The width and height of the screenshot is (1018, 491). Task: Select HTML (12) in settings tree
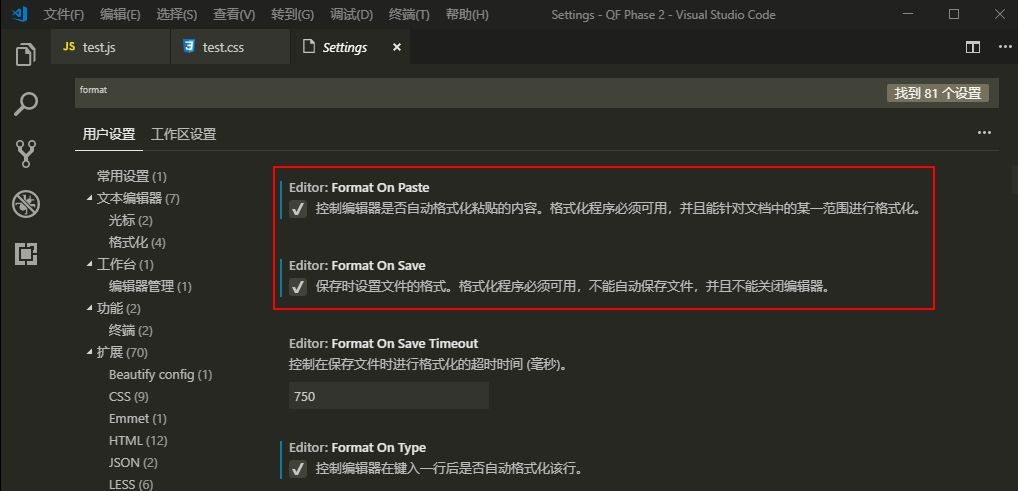[138, 440]
